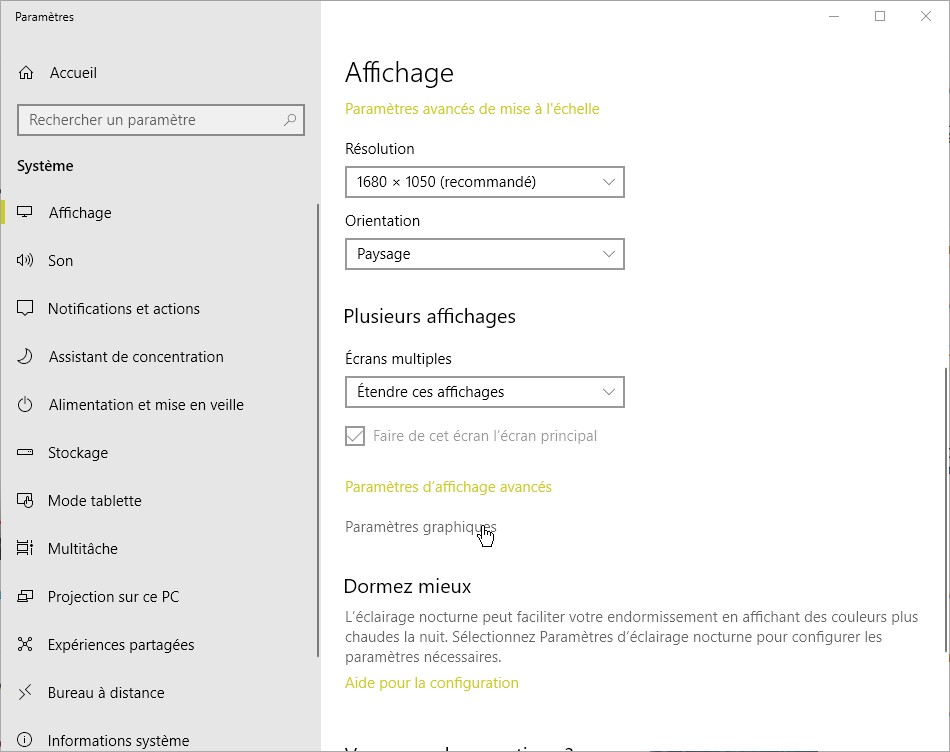Open Notifications et actions icon
The height and width of the screenshot is (752, 950).
pyautogui.click(x=26, y=309)
